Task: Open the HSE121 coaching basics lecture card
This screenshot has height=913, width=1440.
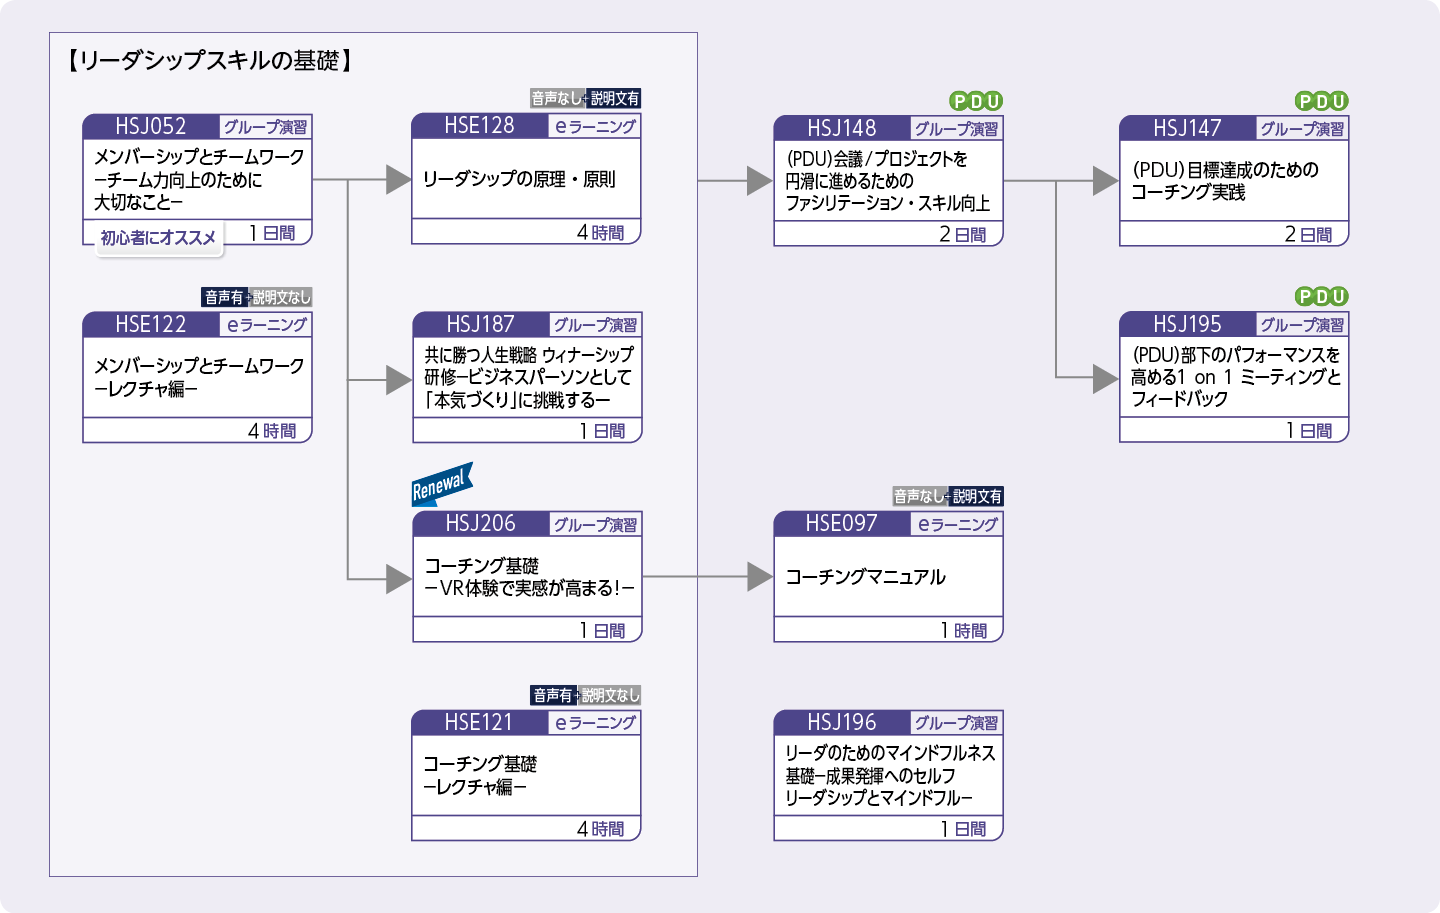Action: [x=526, y=776]
